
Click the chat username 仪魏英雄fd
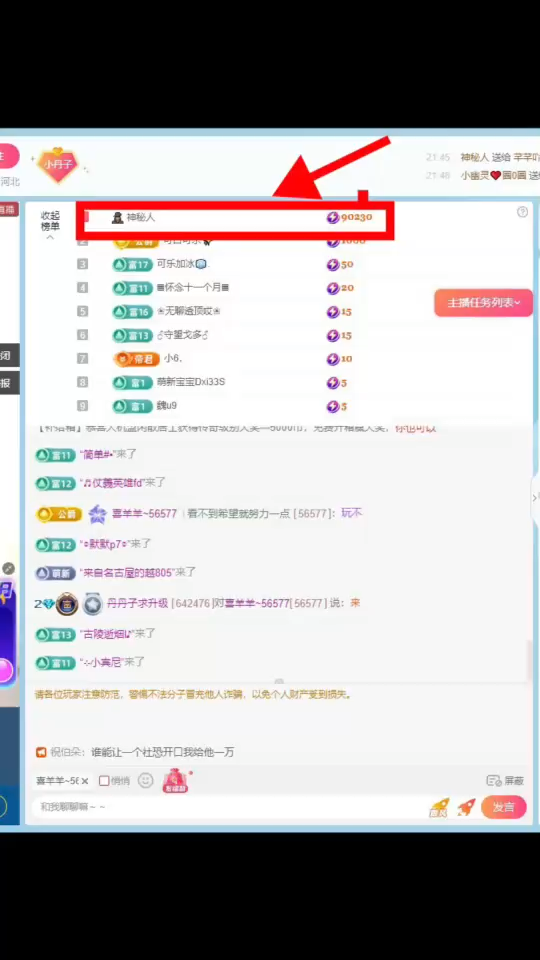113,482
